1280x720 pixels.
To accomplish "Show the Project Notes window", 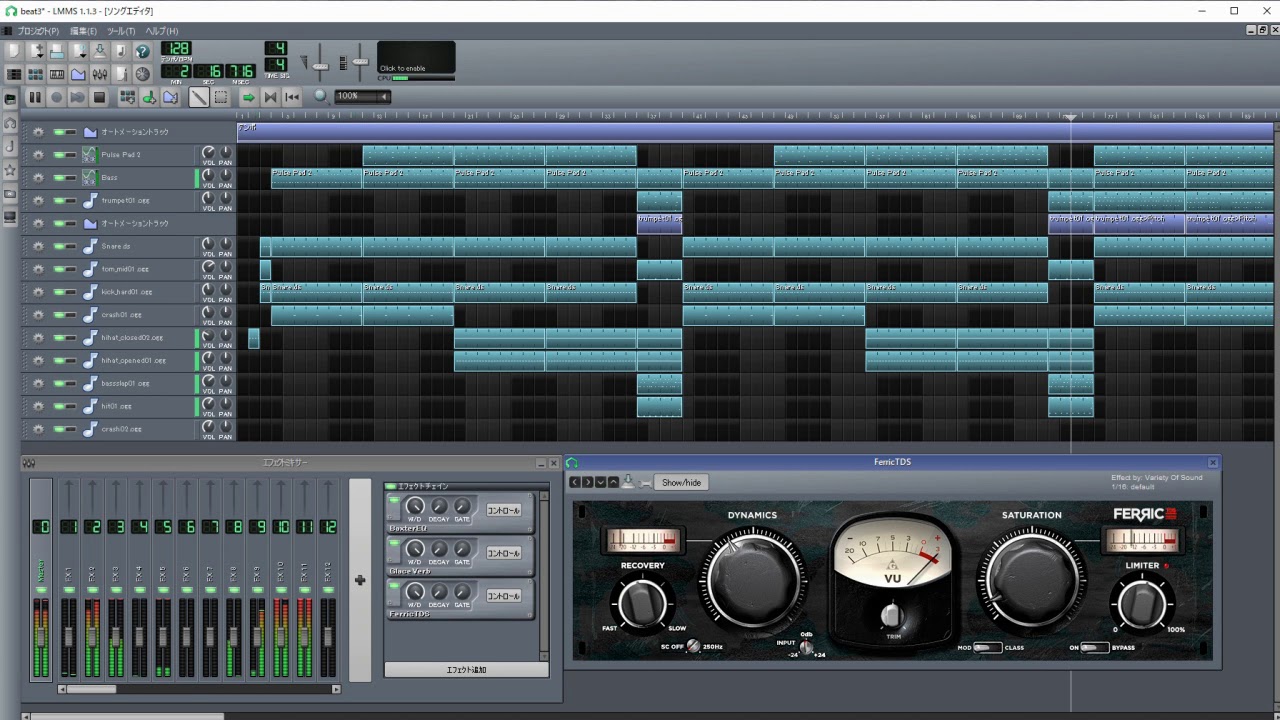I will click(x=121, y=74).
